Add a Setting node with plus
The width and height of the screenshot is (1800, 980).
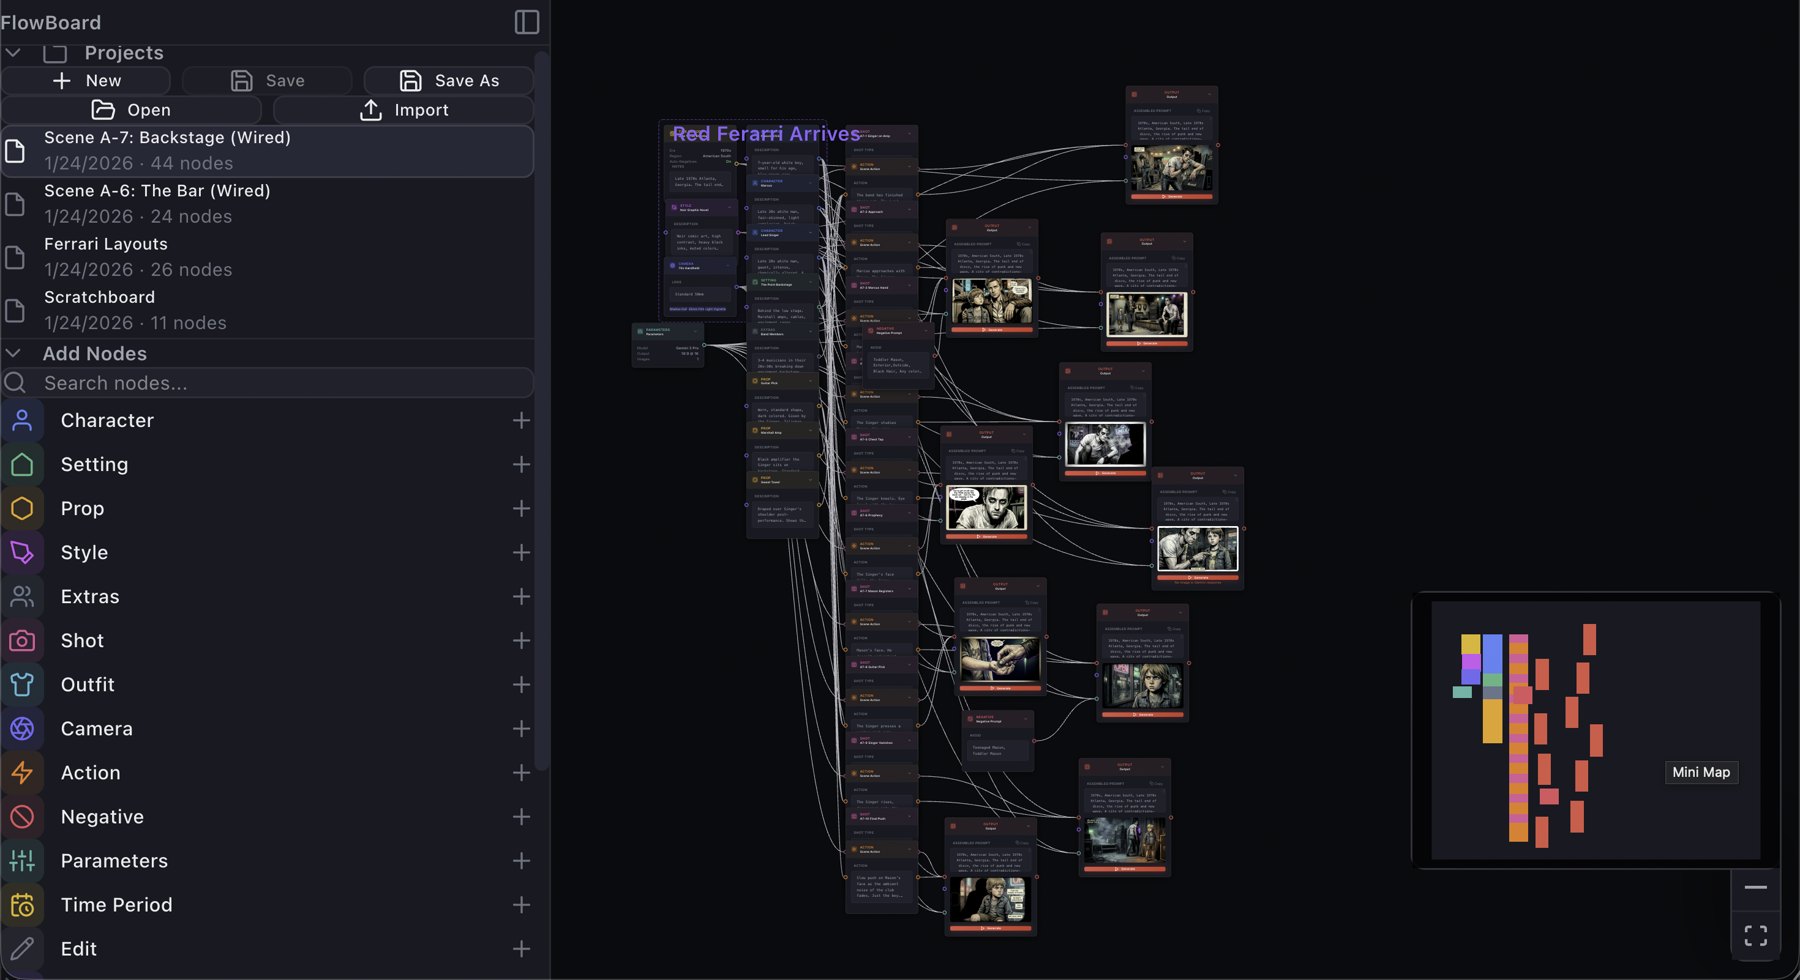point(521,465)
